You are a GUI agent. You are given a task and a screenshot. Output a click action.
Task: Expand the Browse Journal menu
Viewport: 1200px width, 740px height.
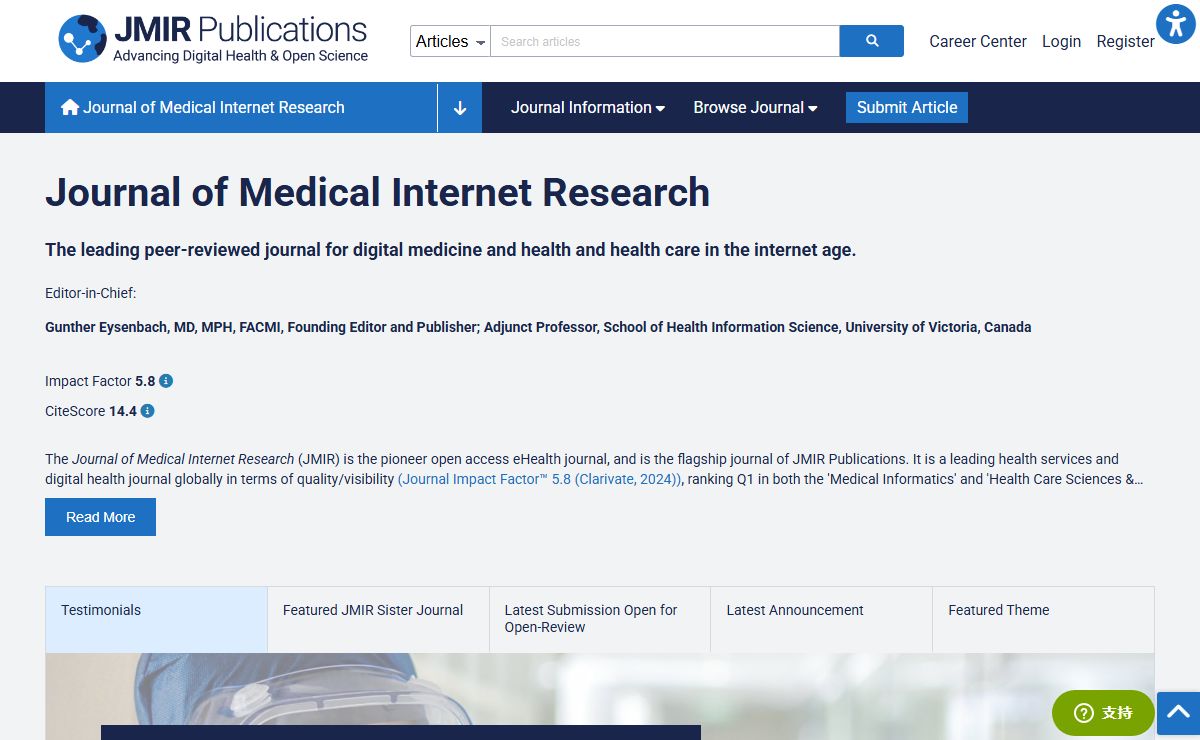click(755, 108)
